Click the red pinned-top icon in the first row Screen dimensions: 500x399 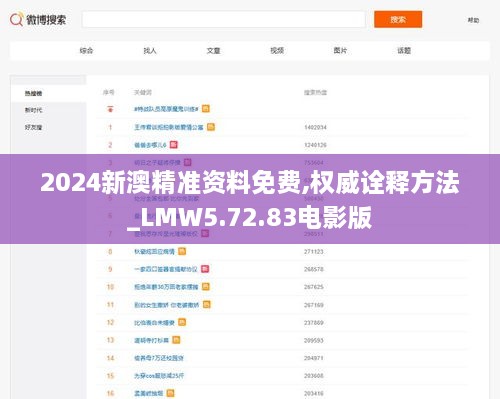(x=110, y=109)
